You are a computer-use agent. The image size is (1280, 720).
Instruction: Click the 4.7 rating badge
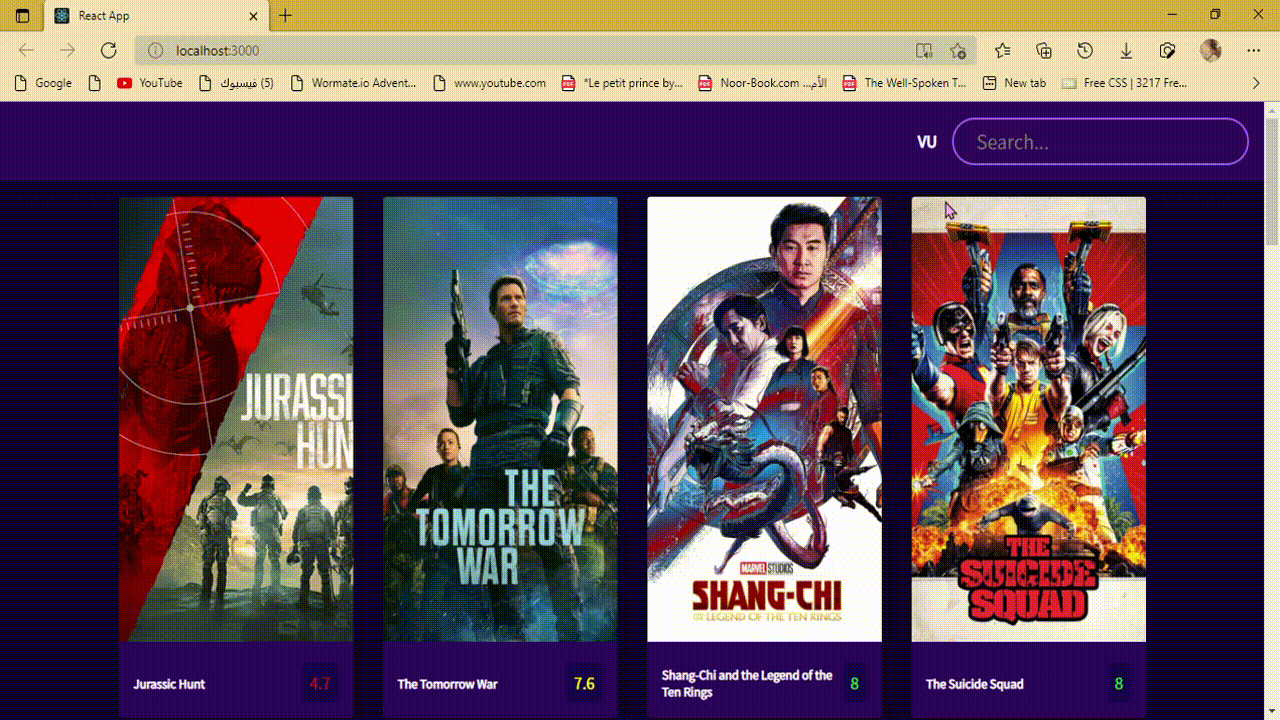click(320, 684)
